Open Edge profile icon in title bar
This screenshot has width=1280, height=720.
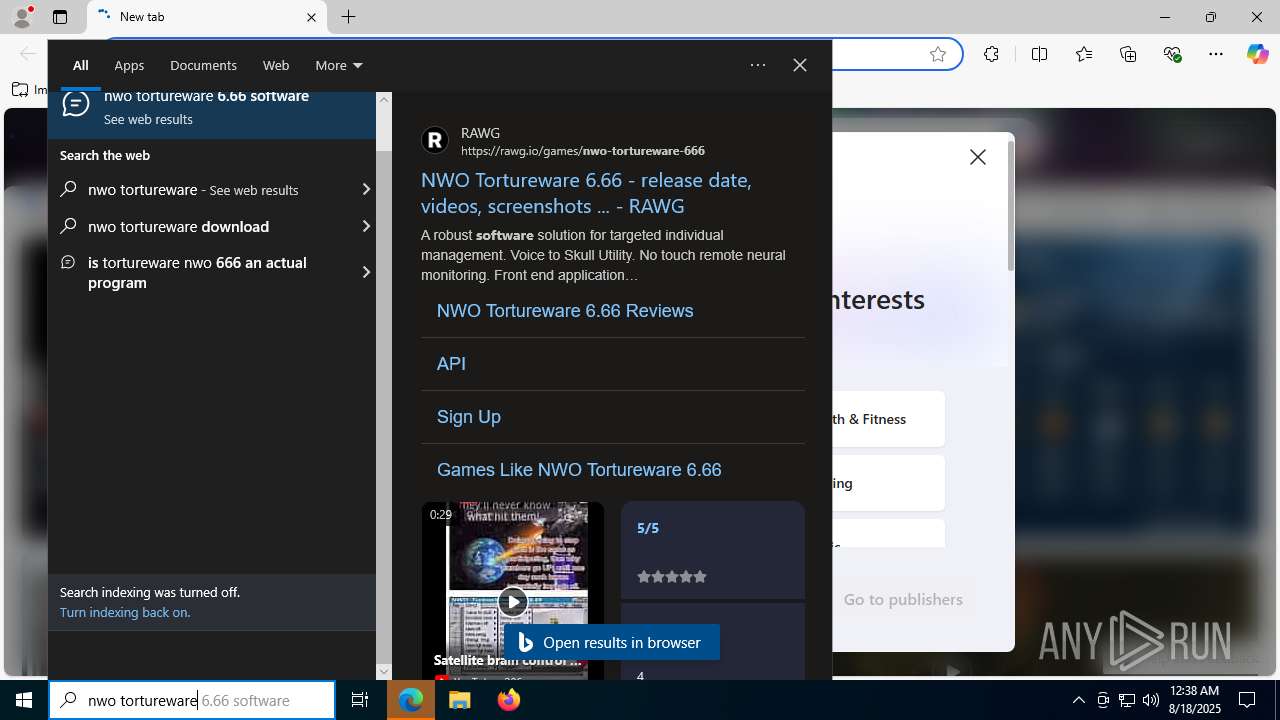click(x=22, y=17)
